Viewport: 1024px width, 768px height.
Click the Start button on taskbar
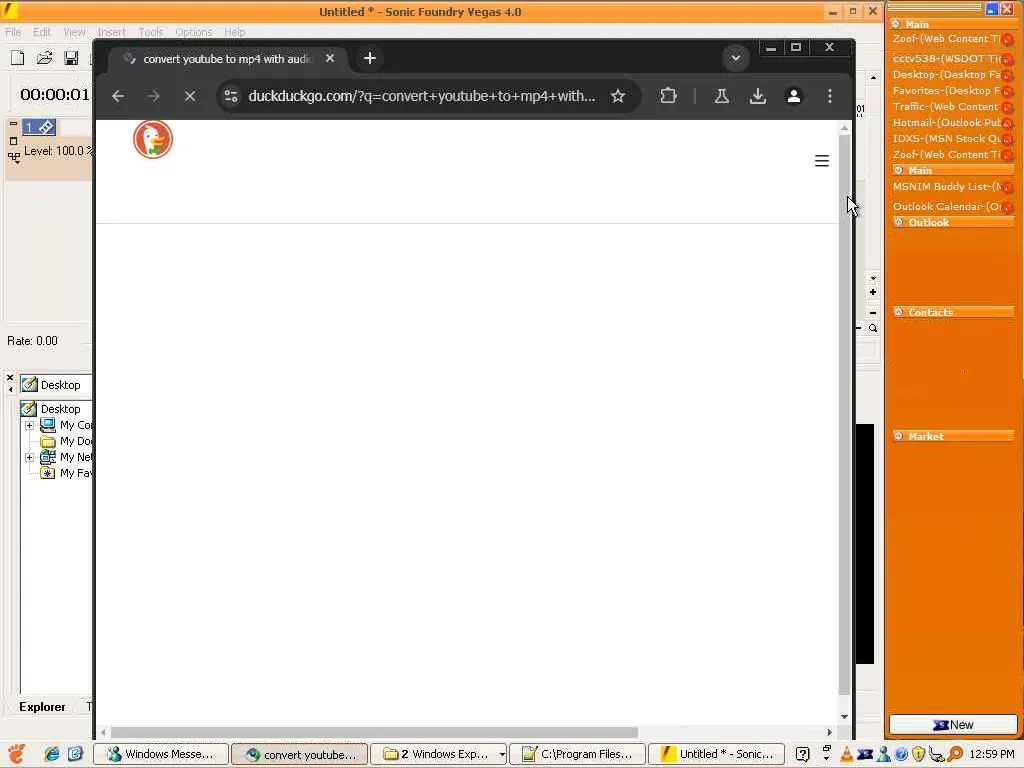click(17, 754)
